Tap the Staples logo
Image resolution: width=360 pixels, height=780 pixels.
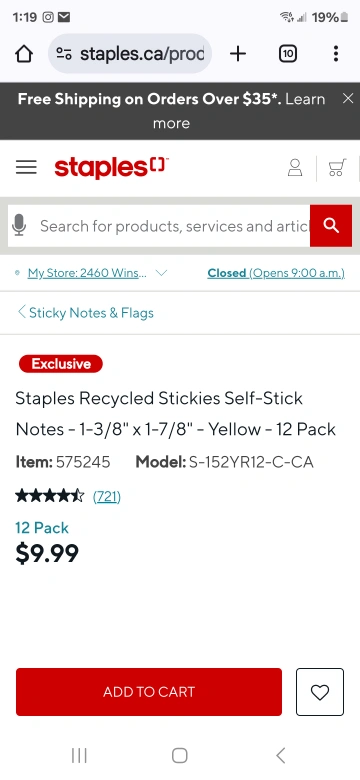[111, 168]
